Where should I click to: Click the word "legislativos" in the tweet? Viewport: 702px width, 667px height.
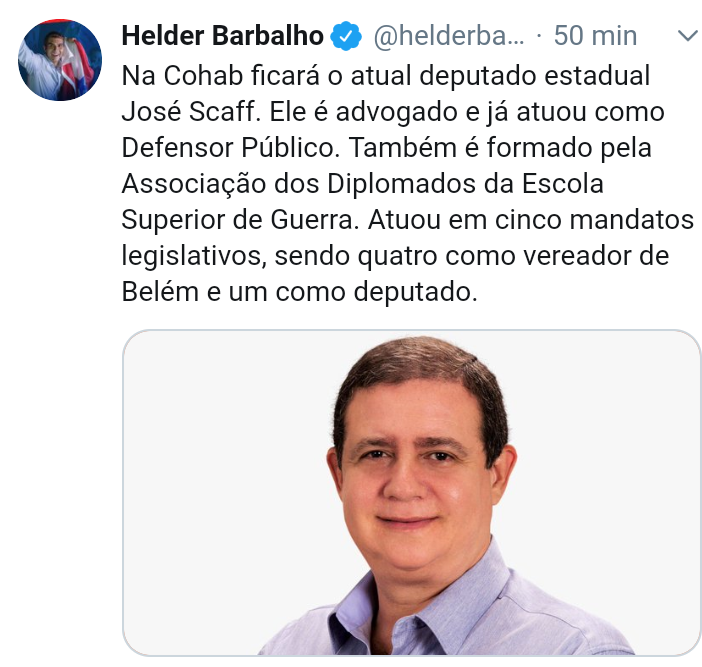[194, 256]
